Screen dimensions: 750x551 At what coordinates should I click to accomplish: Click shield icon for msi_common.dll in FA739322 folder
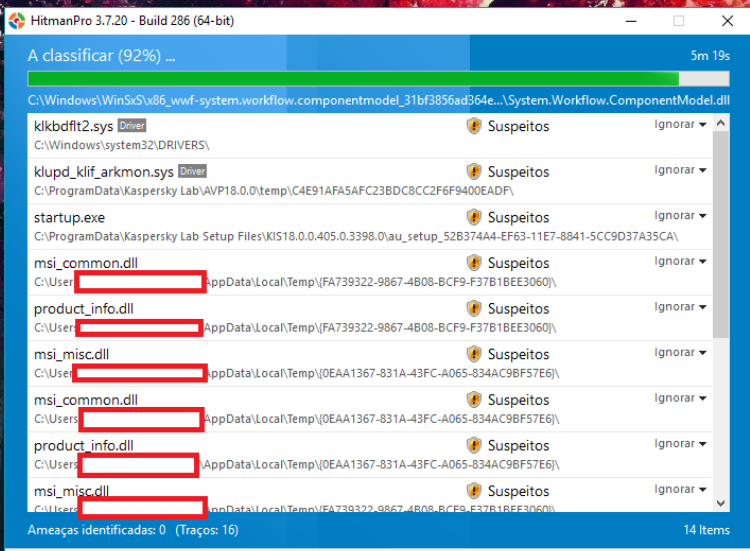pos(474,263)
